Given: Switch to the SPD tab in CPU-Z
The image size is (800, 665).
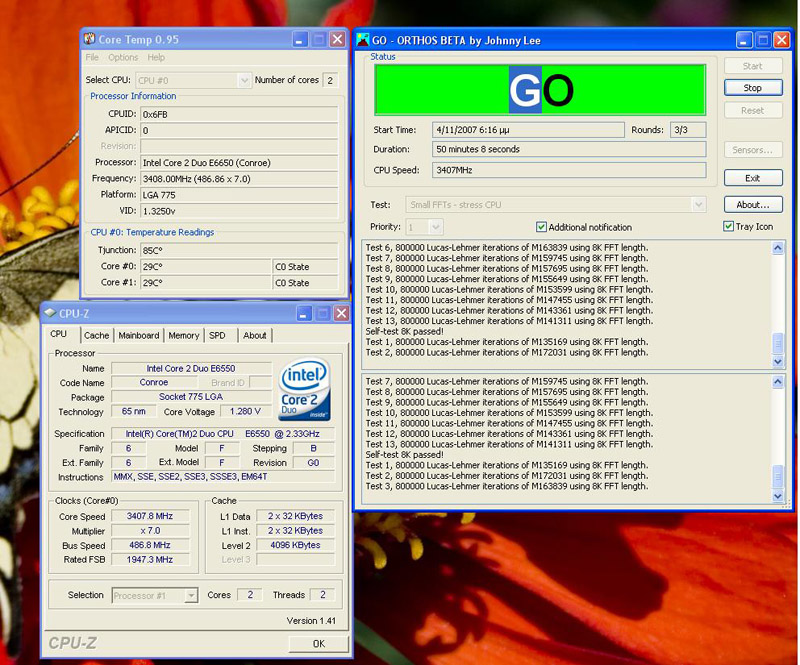Looking at the screenshot, I should (217, 335).
